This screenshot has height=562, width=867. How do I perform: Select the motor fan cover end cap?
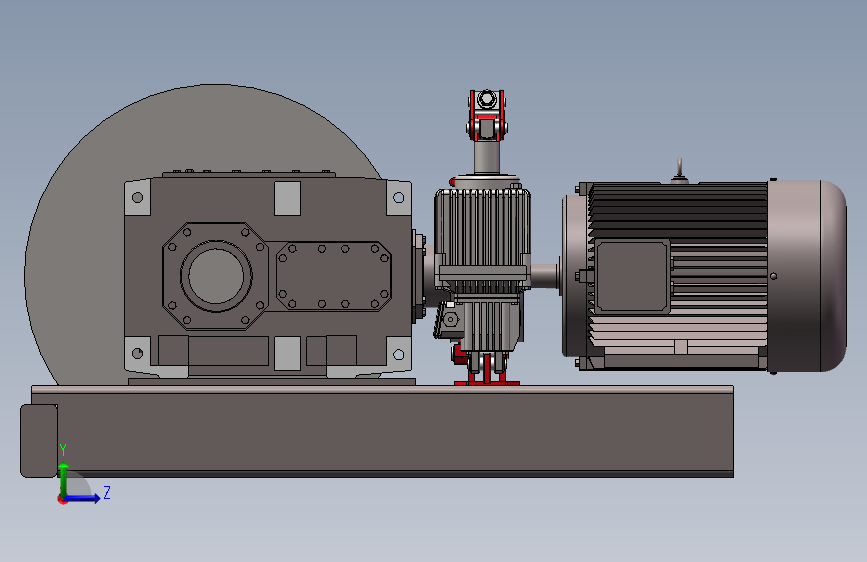pos(806,276)
